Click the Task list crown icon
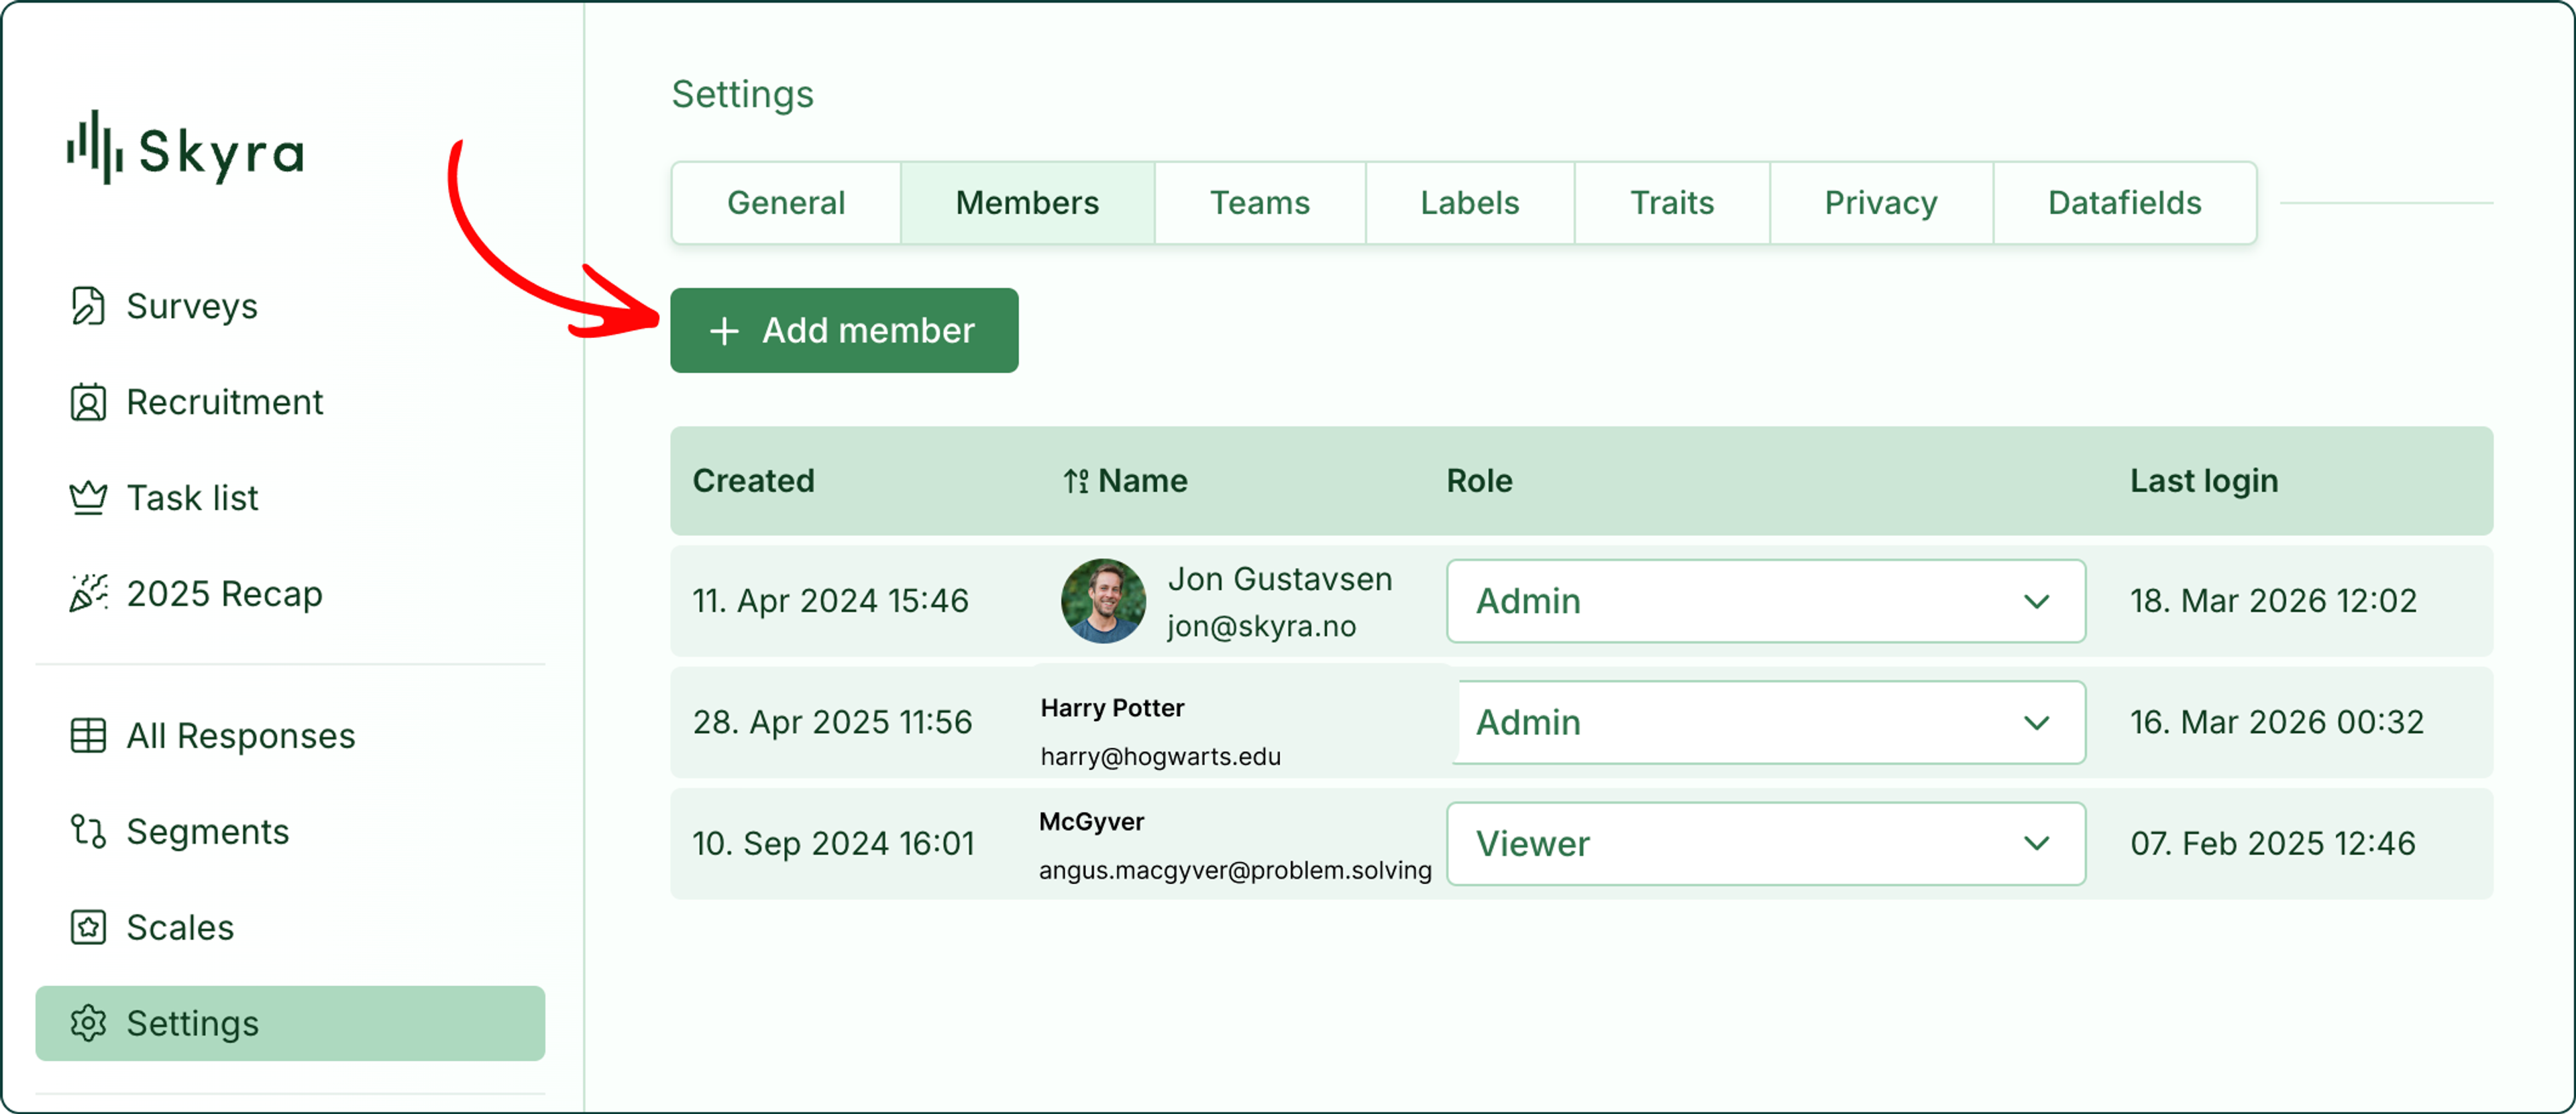 (x=88, y=497)
